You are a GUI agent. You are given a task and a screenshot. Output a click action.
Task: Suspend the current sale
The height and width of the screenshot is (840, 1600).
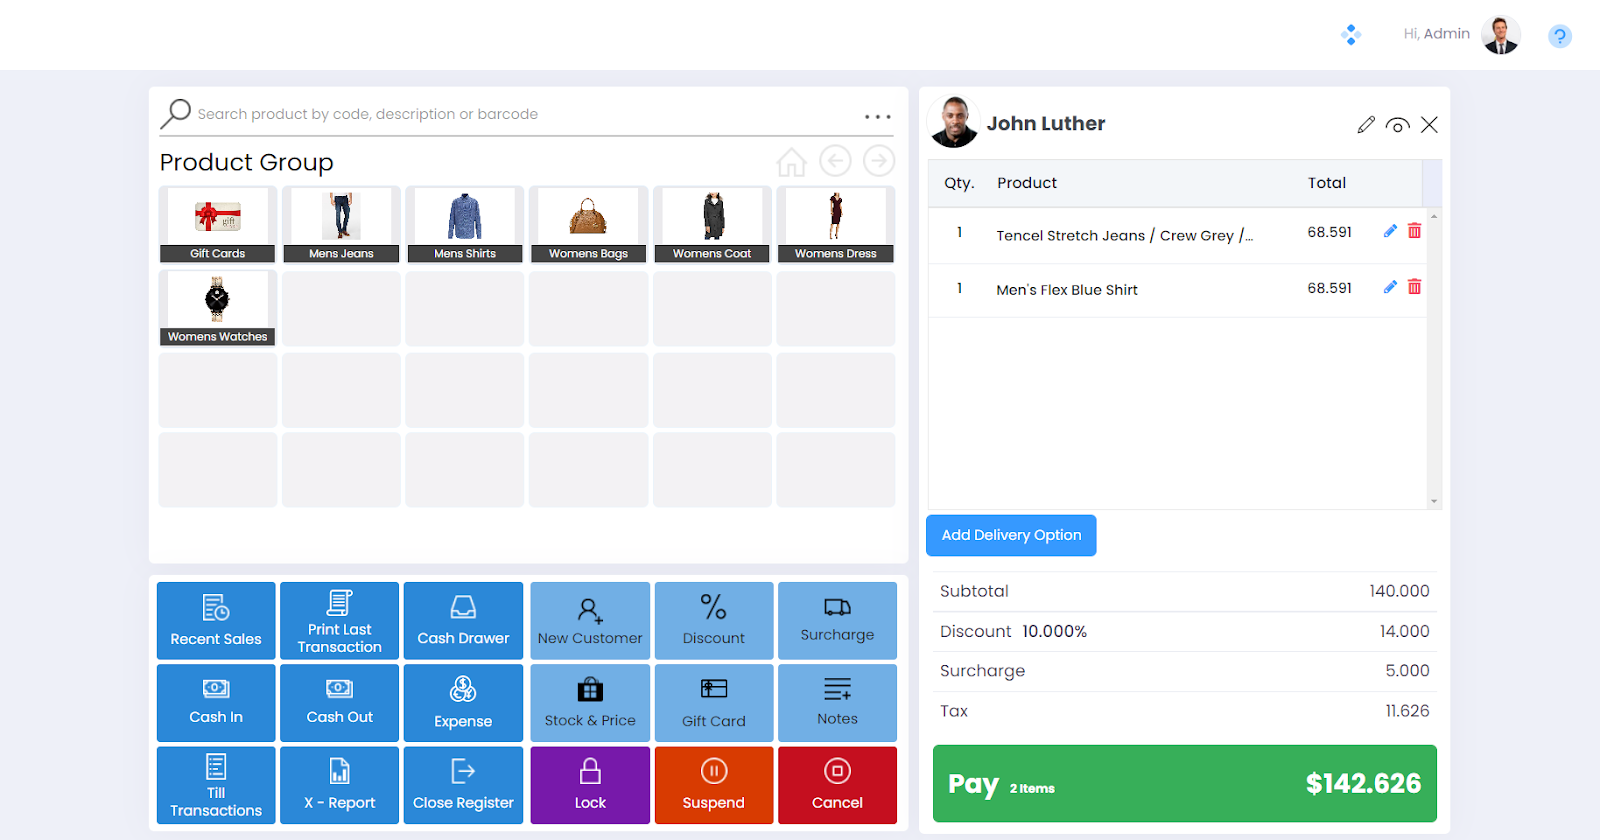[x=713, y=785]
